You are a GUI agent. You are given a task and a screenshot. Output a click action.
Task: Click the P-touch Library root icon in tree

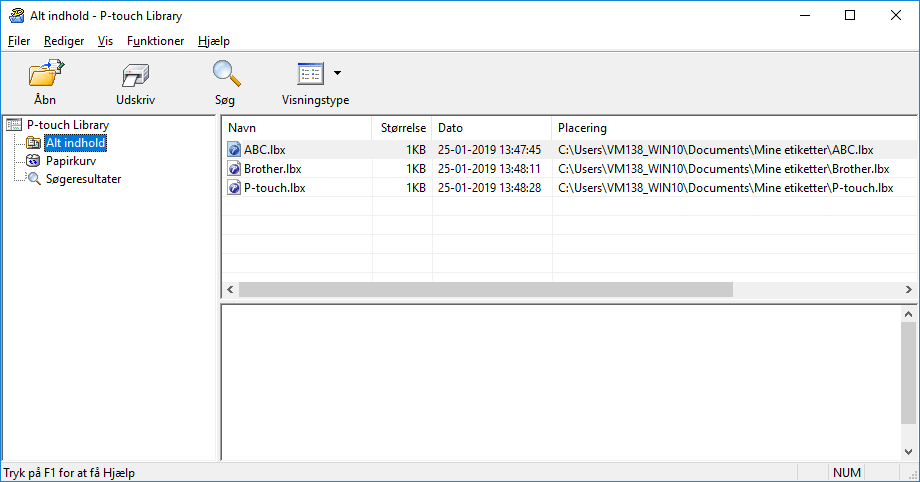(x=13, y=124)
